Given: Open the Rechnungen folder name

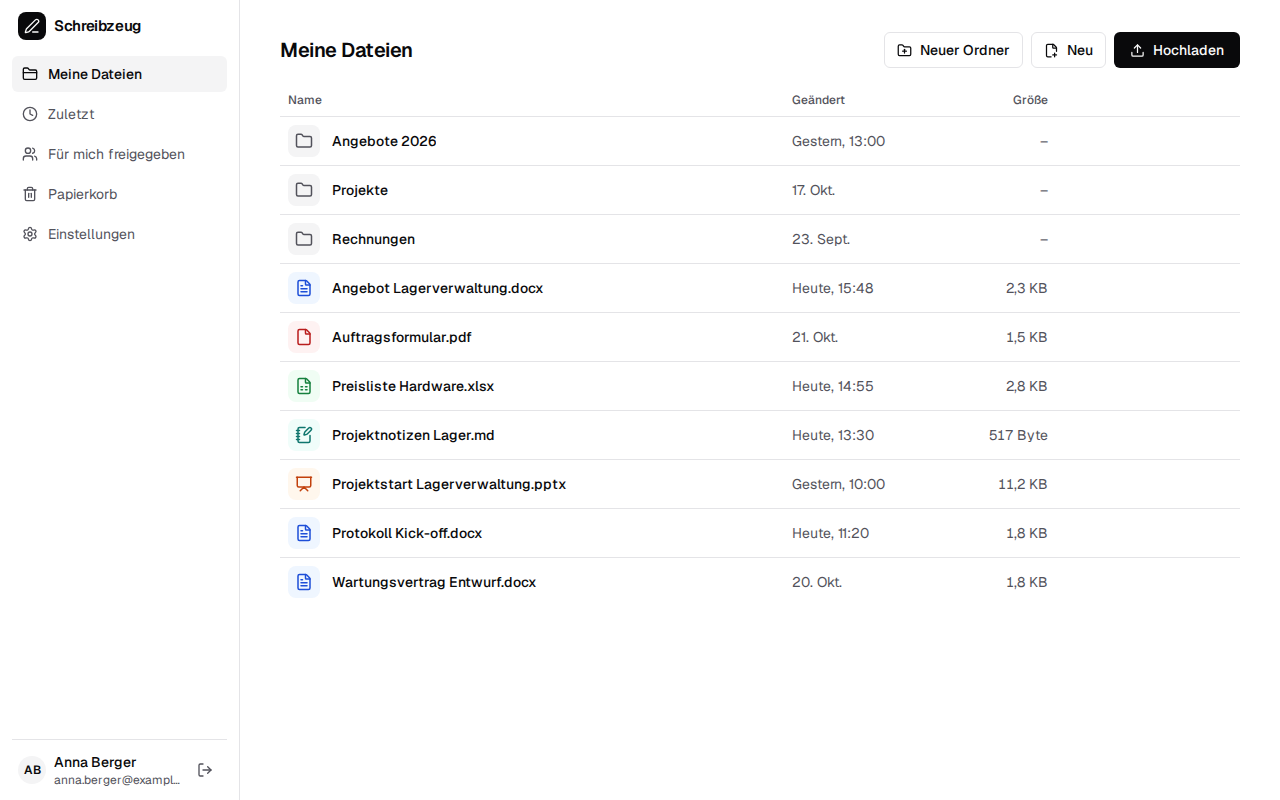Looking at the screenshot, I should pos(373,239).
